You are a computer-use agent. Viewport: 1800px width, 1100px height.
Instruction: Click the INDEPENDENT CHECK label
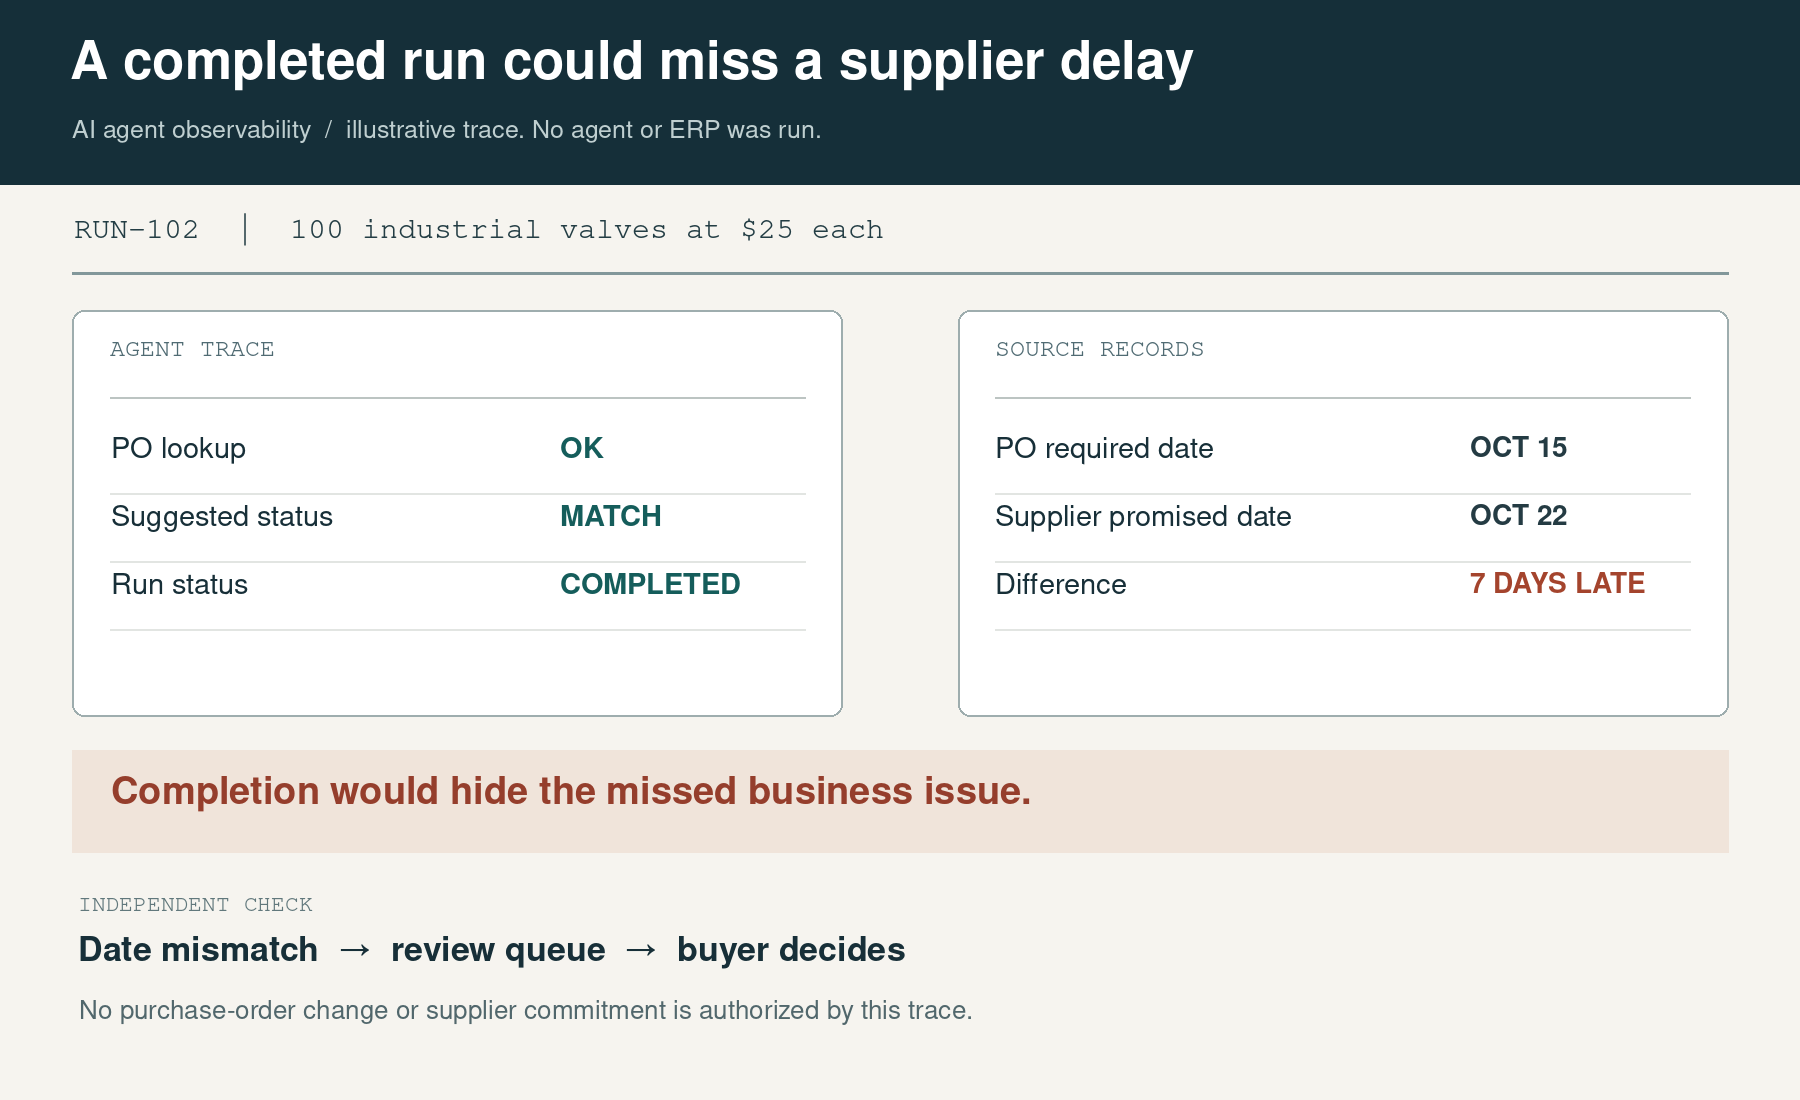(x=196, y=904)
